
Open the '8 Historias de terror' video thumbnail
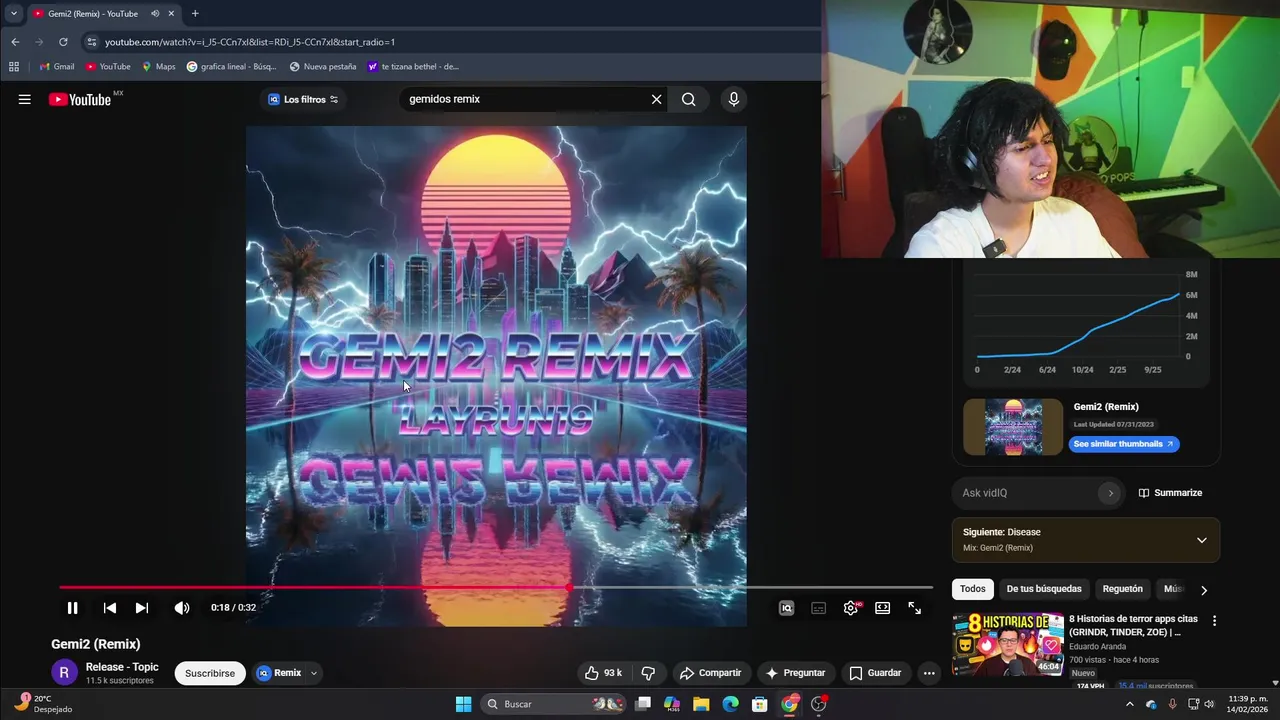pyautogui.click(x=1008, y=644)
